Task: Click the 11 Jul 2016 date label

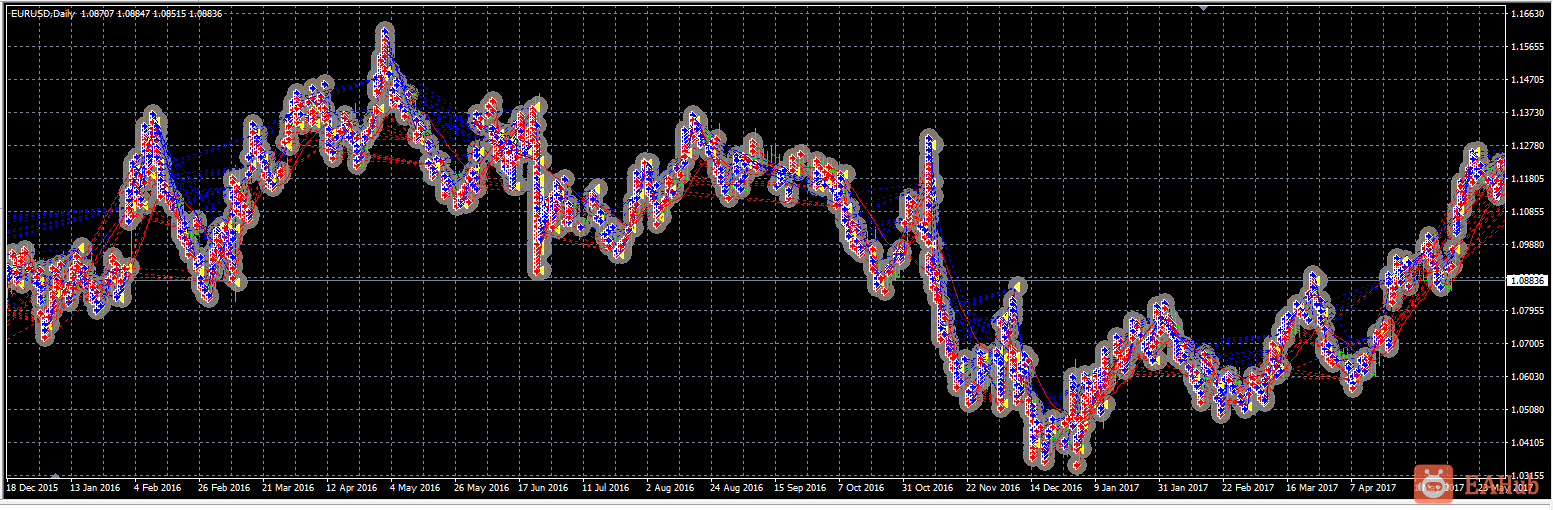Action: [607, 488]
